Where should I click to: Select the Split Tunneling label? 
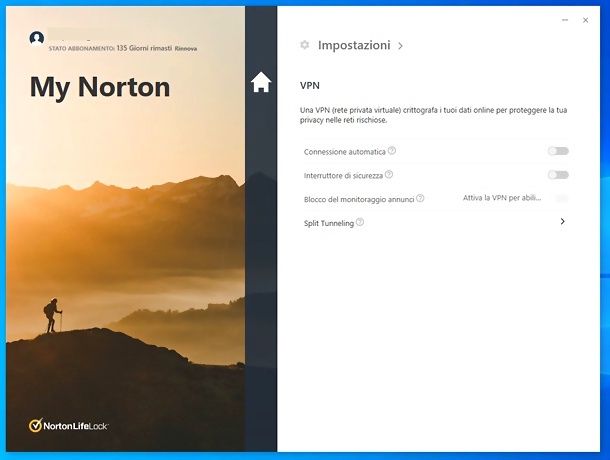pyautogui.click(x=329, y=223)
